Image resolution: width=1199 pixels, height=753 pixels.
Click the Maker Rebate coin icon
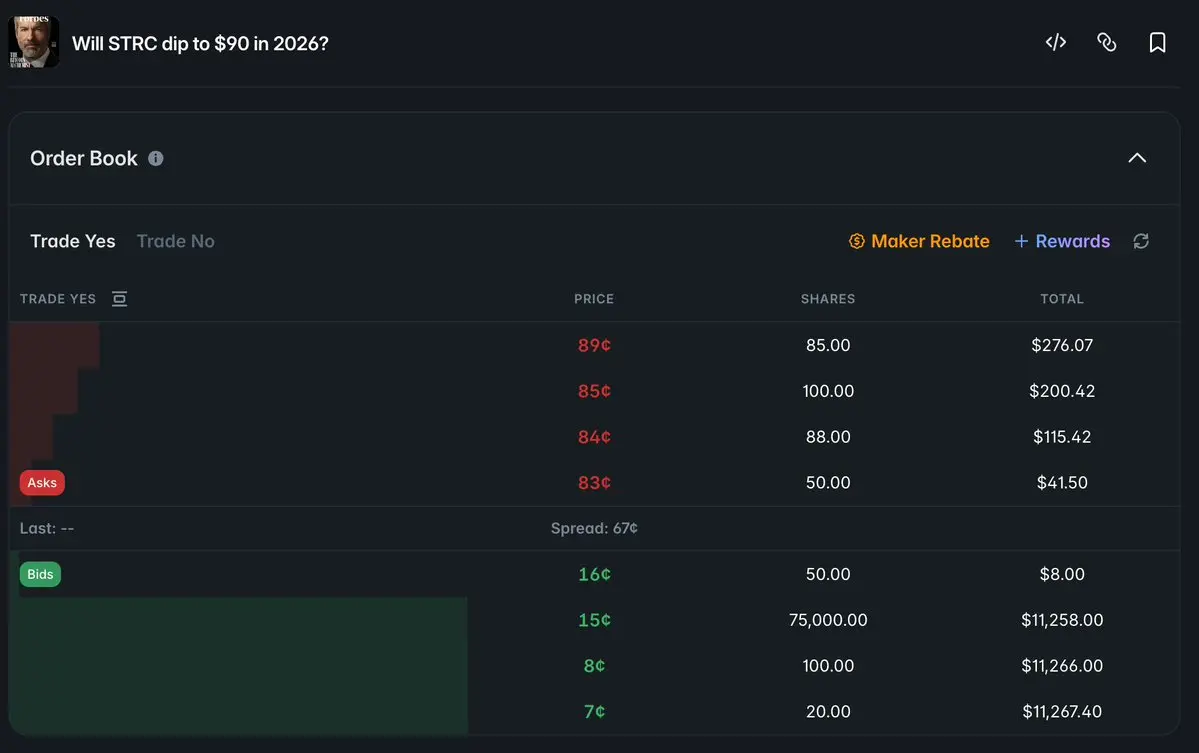coord(856,241)
